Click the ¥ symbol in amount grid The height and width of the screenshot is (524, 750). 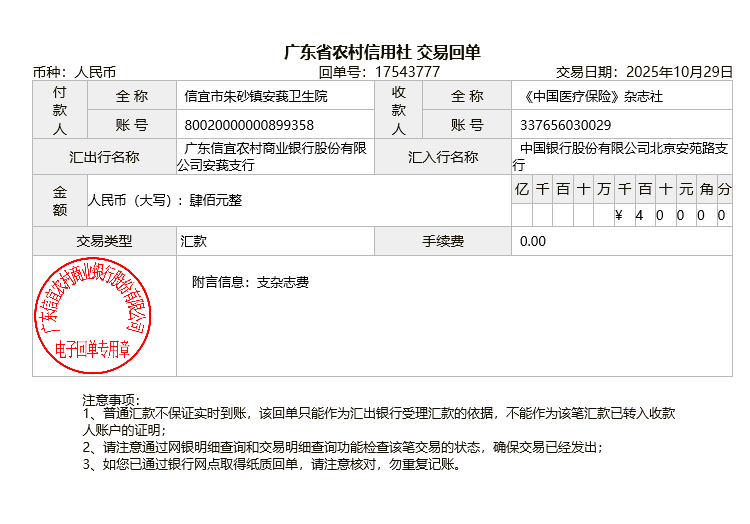(x=620, y=215)
